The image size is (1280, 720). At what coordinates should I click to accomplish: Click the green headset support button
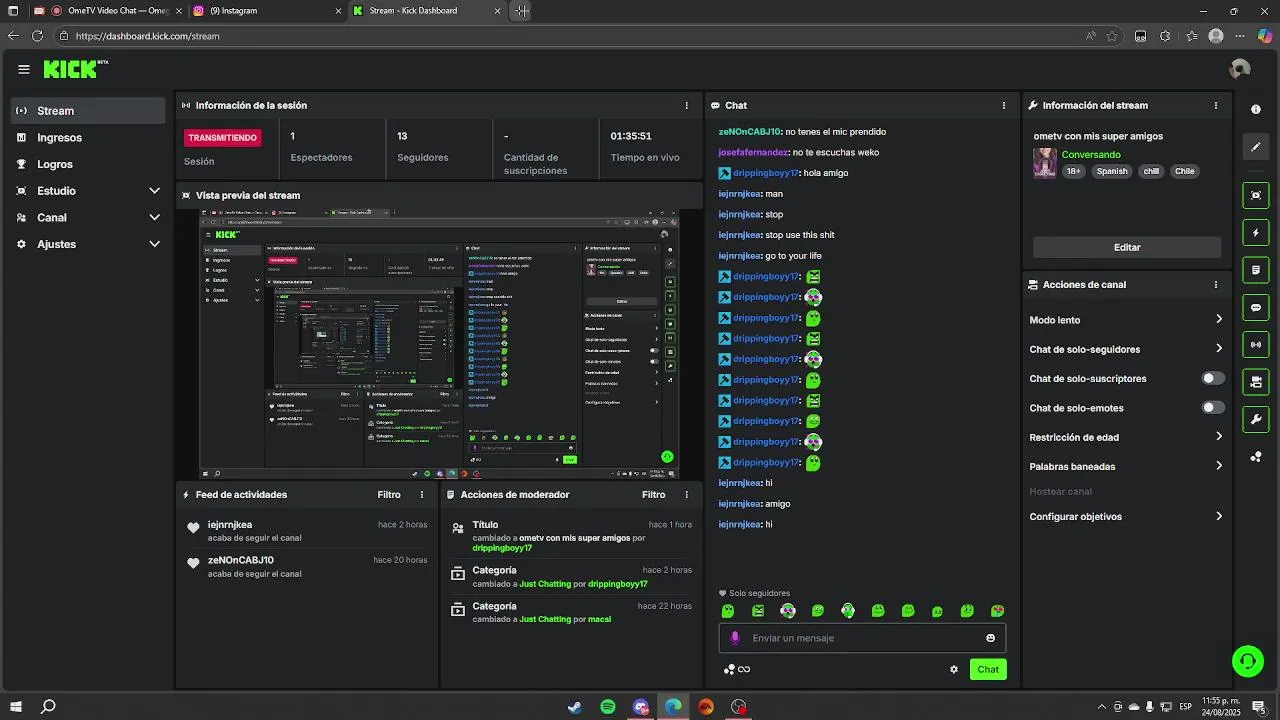coord(1248,660)
